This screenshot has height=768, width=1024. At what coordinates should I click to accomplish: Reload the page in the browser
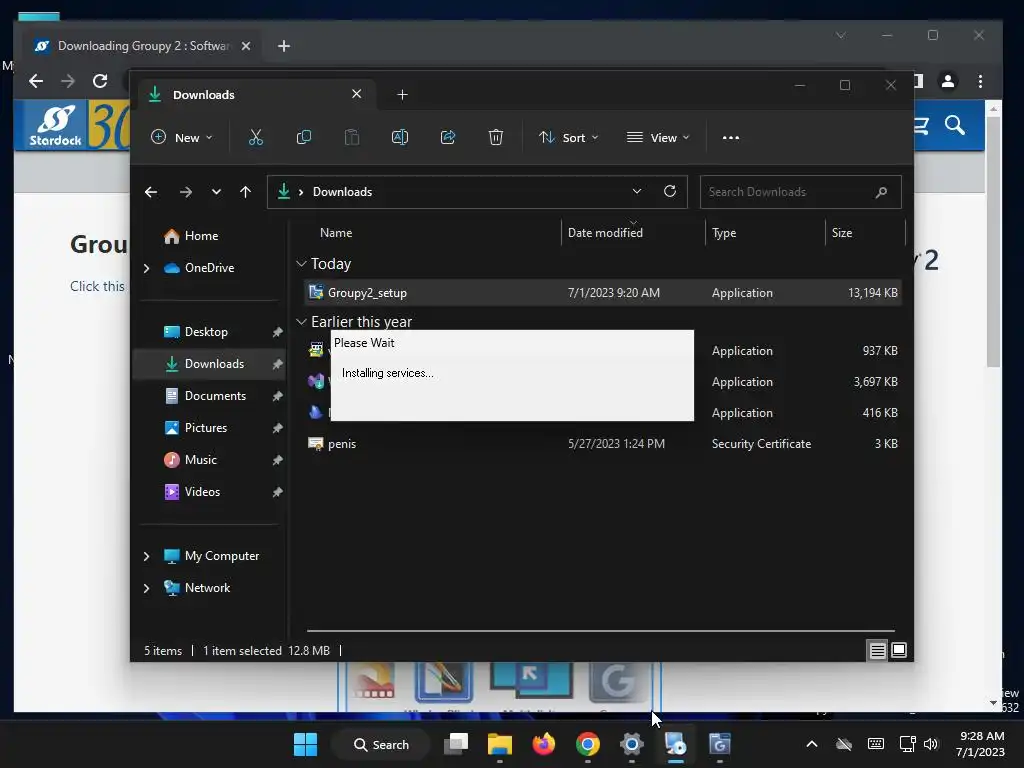click(x=100, y=81)
